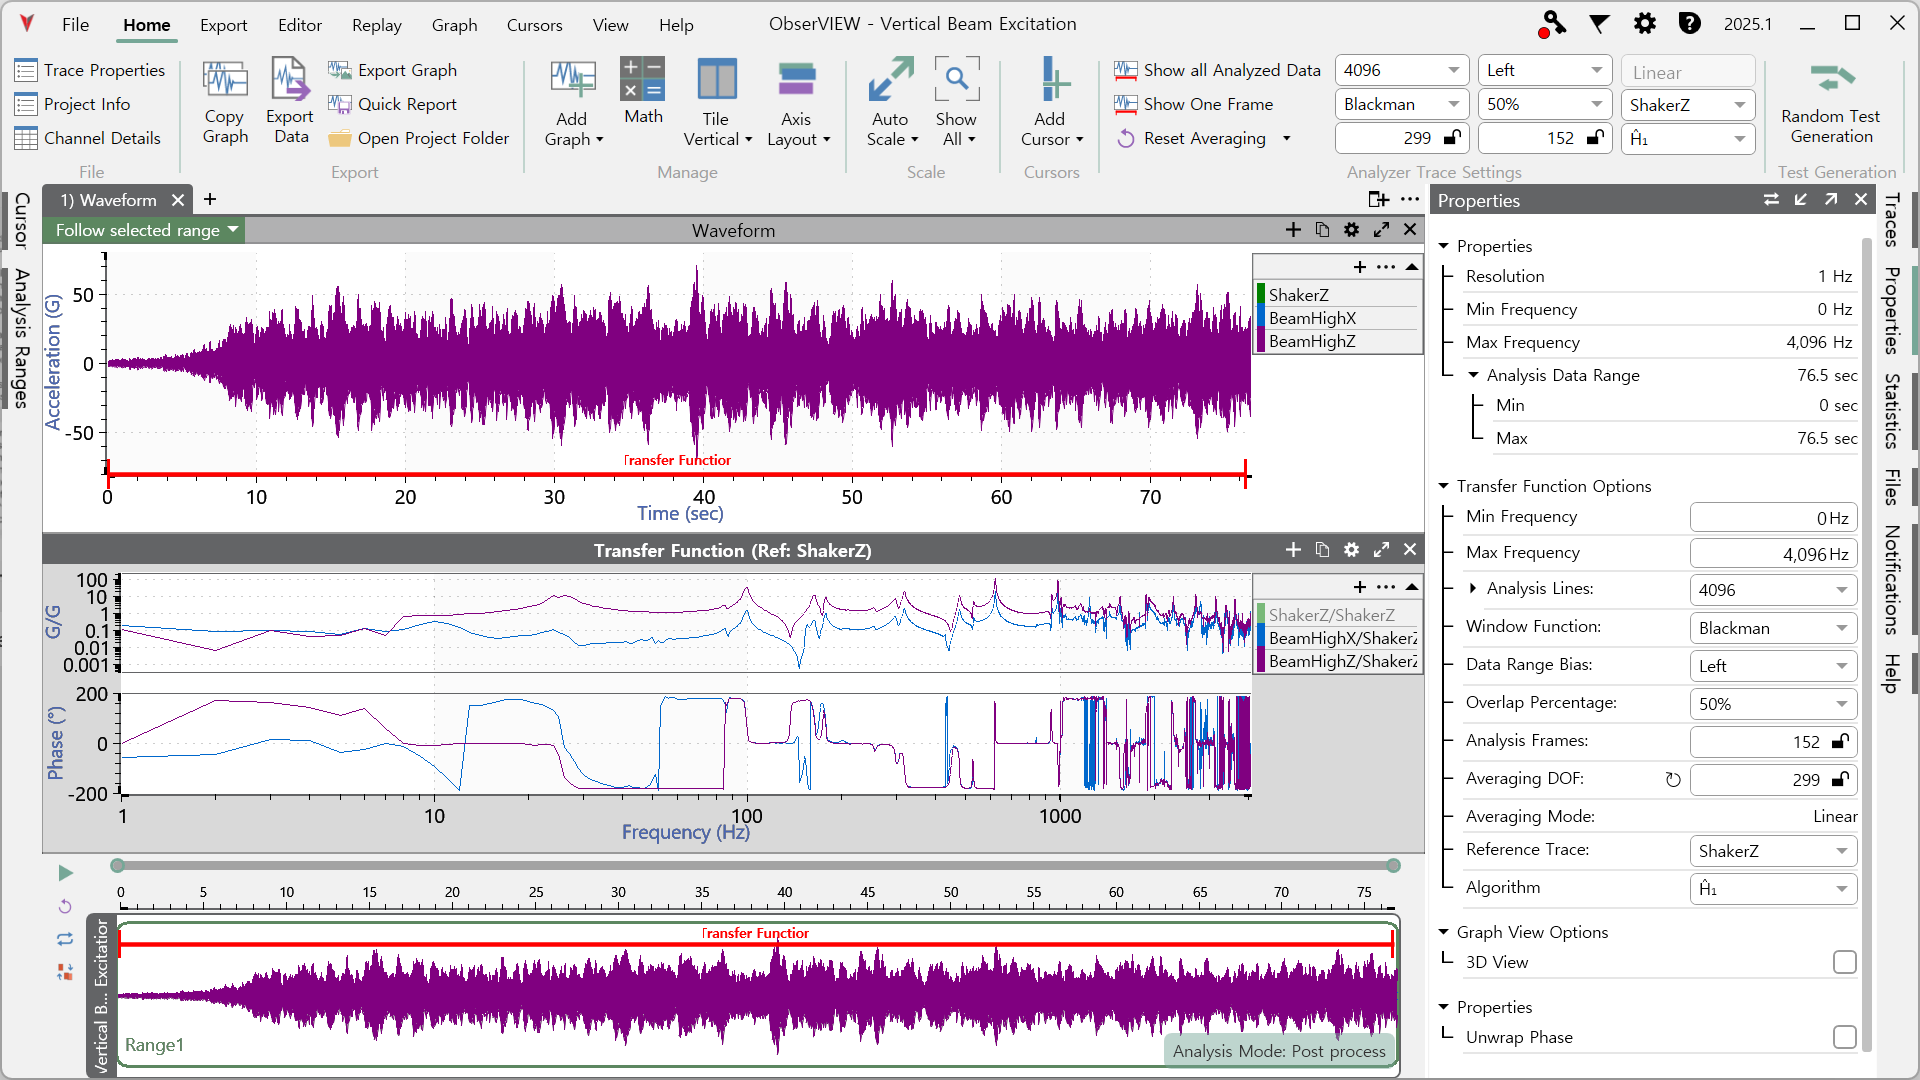Switch to the Statistics side tab
The width and height of the screenshot is (1920, 1080).
pos(1891,410)
